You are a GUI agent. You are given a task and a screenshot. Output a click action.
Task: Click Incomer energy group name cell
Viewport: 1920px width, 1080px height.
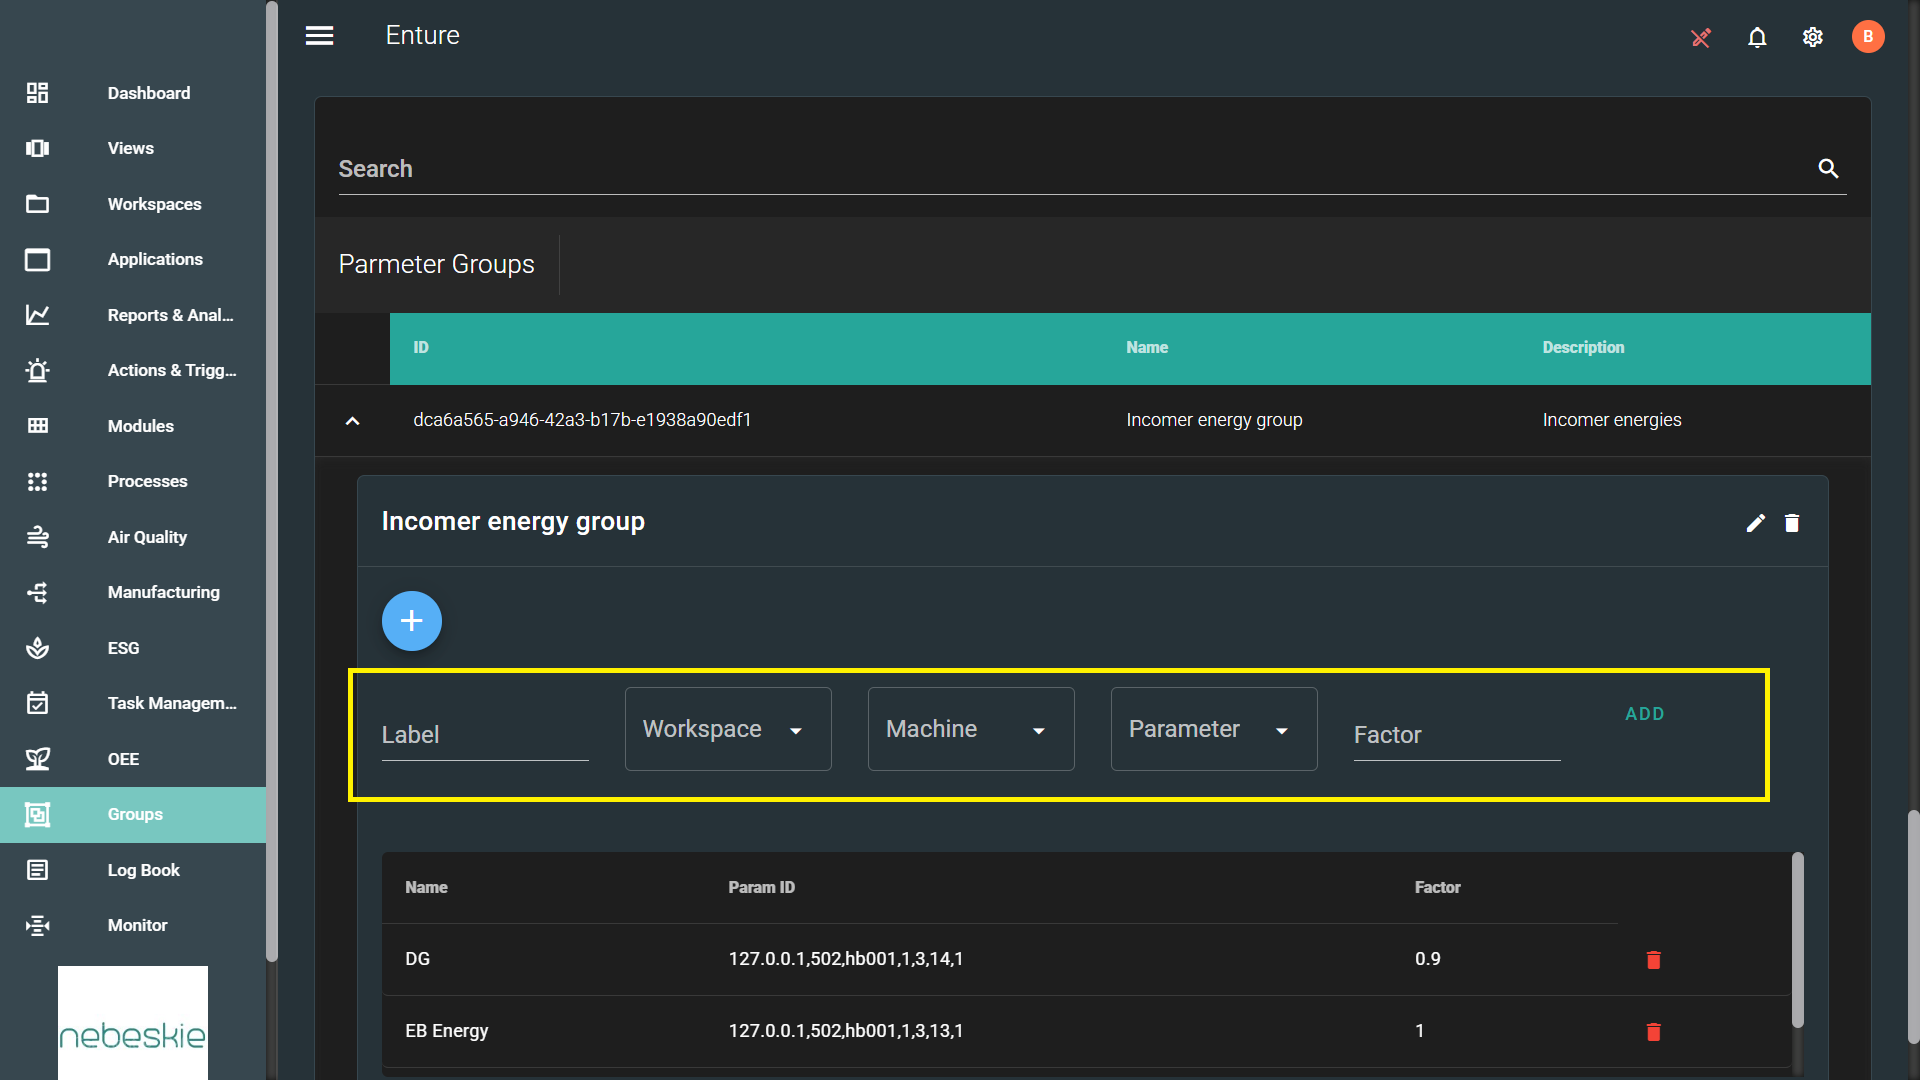[1214, 420]
